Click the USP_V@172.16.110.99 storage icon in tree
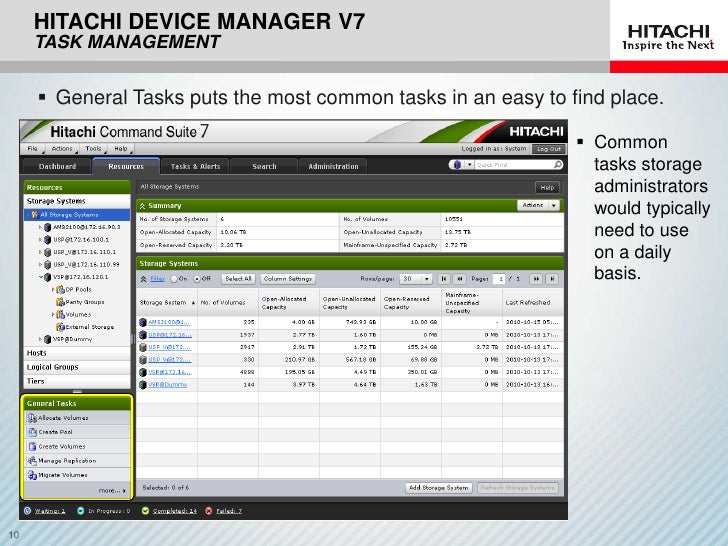The height and width of the screenshot is (546, 728). coord(47,265)
